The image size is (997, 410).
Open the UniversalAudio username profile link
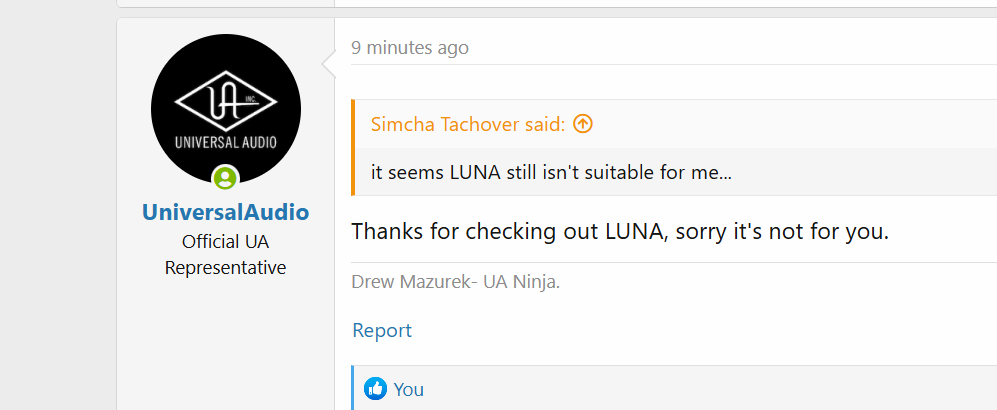coord(225,212)
